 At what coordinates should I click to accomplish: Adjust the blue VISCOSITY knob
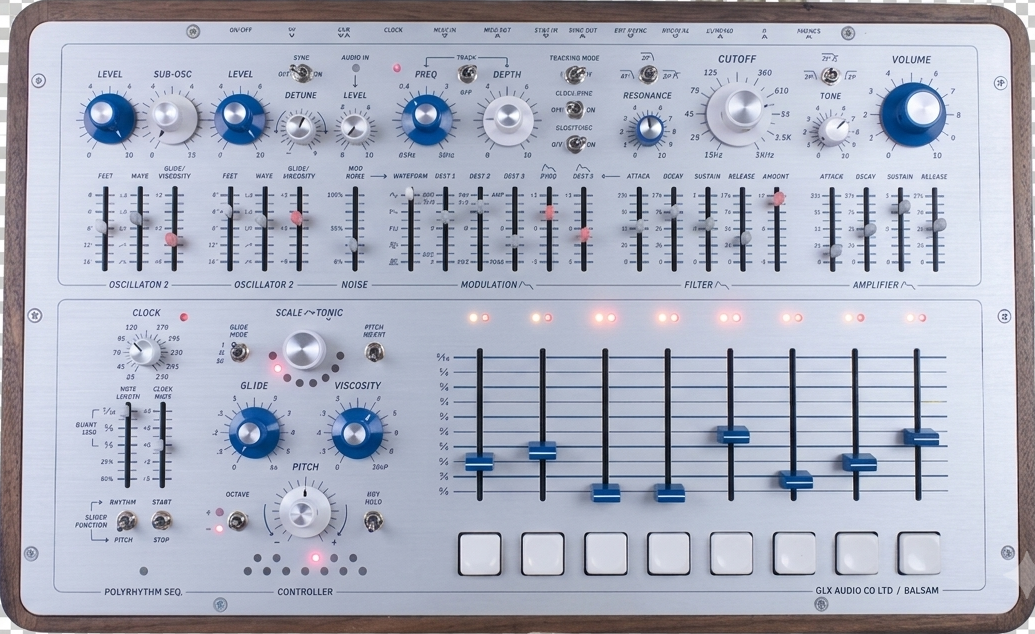coord(356,433)
